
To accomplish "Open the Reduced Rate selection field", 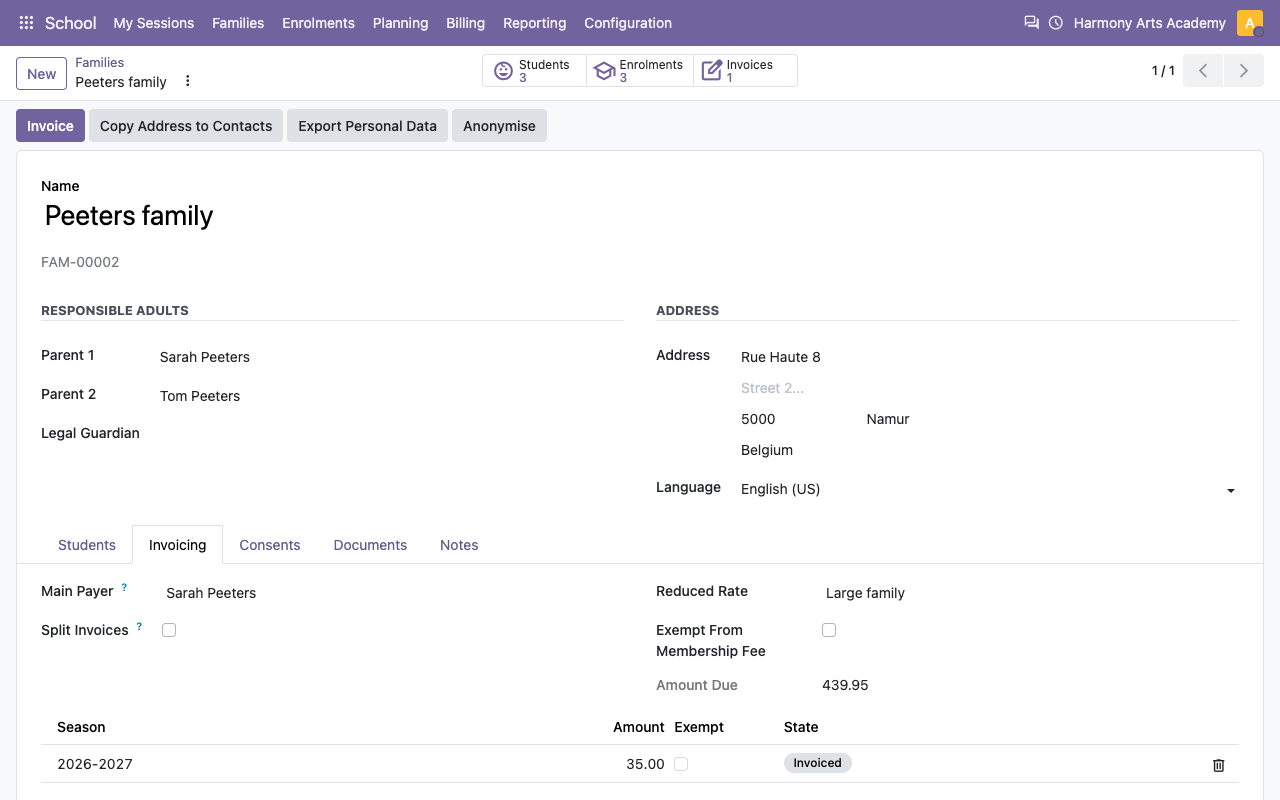I will pyautogui.click(x=1030, y=593).
